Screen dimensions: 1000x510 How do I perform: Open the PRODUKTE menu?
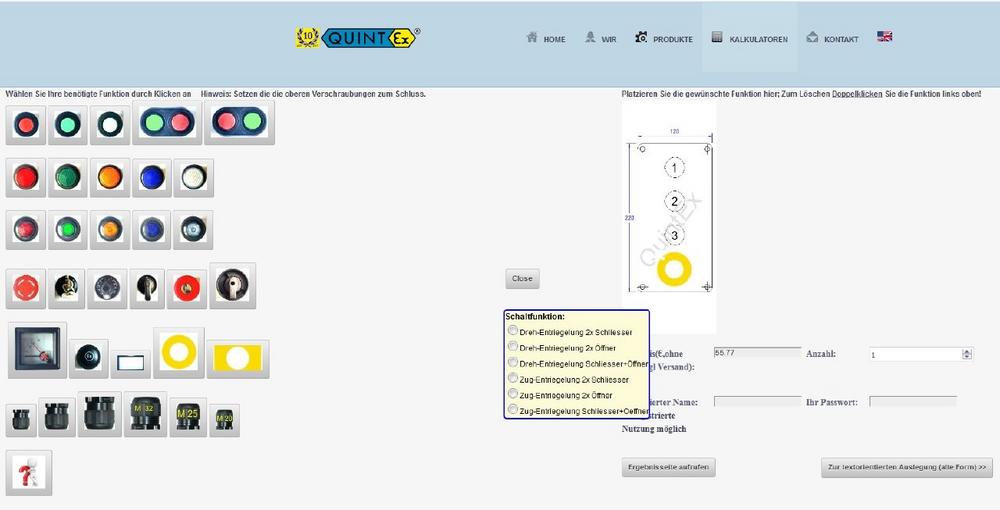pos(664,38)
